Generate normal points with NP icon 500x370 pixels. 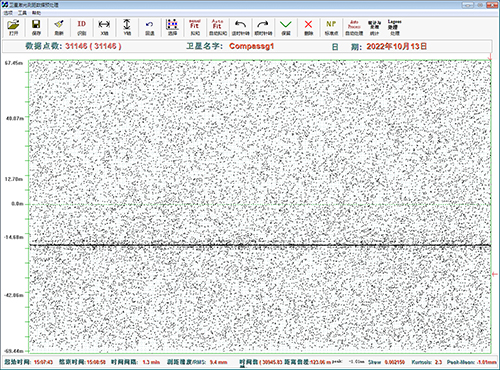331,27
